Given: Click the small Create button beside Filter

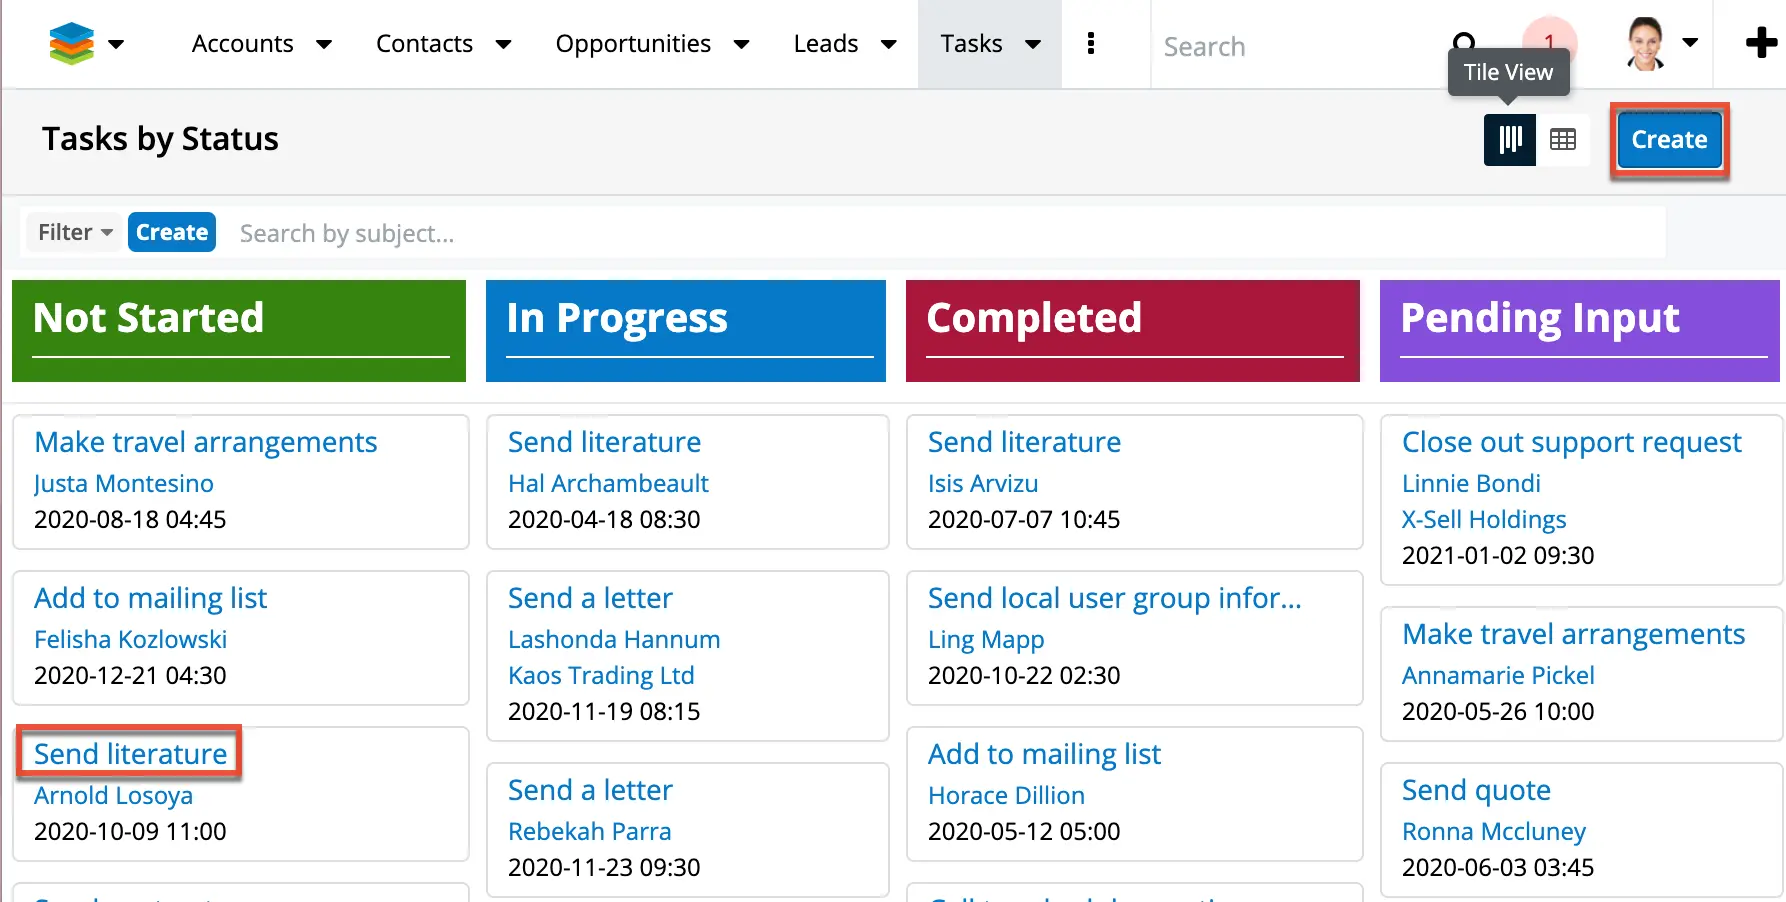Looking at the screenshot, I should point(172,232).
